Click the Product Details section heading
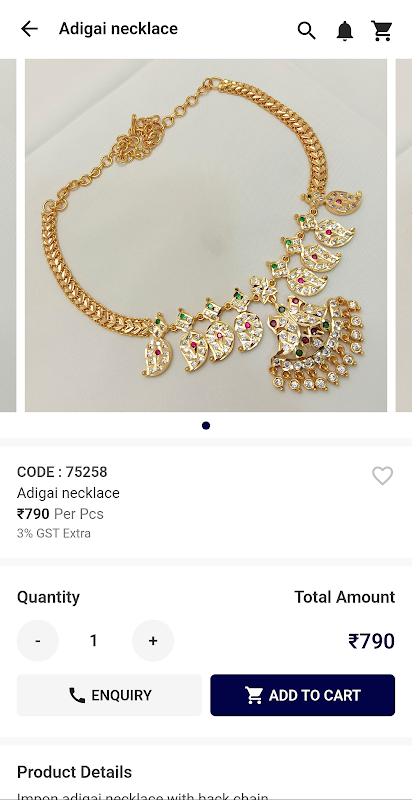 click(x=74, y=772)
